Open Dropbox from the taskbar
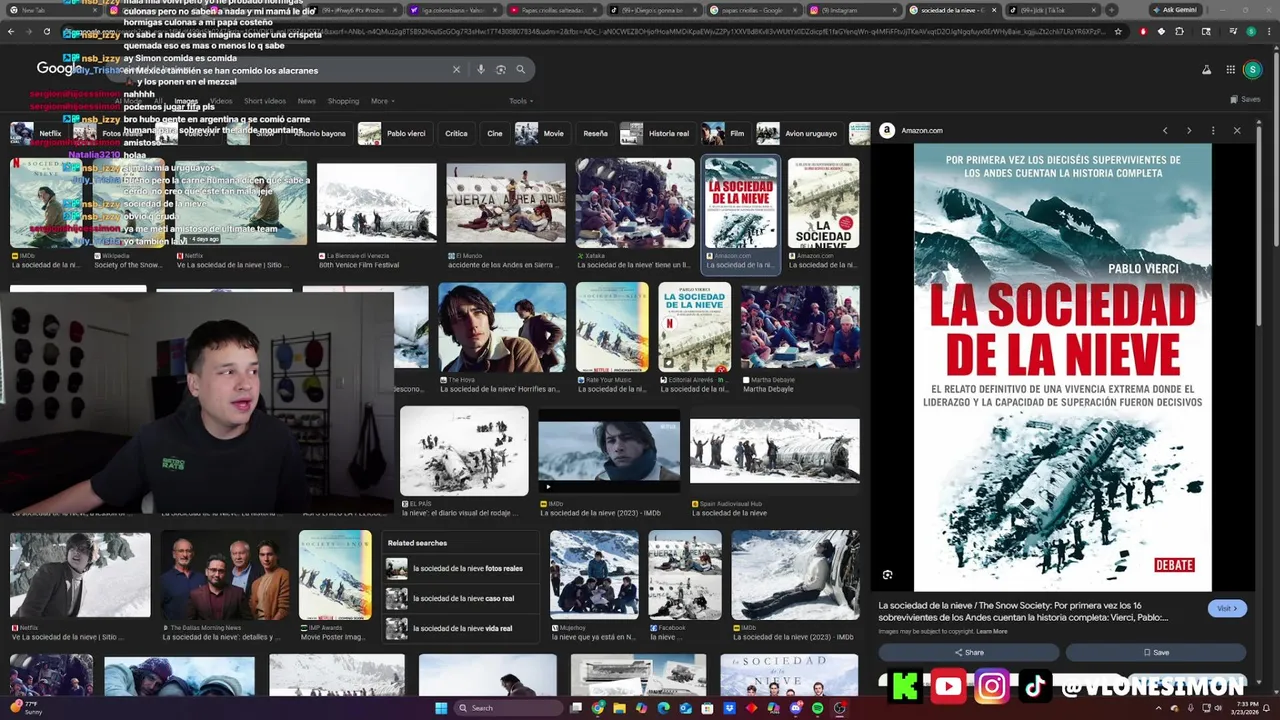Image resolution: width=1280 pixels, height=720 pixels. [x=729, y=708]
